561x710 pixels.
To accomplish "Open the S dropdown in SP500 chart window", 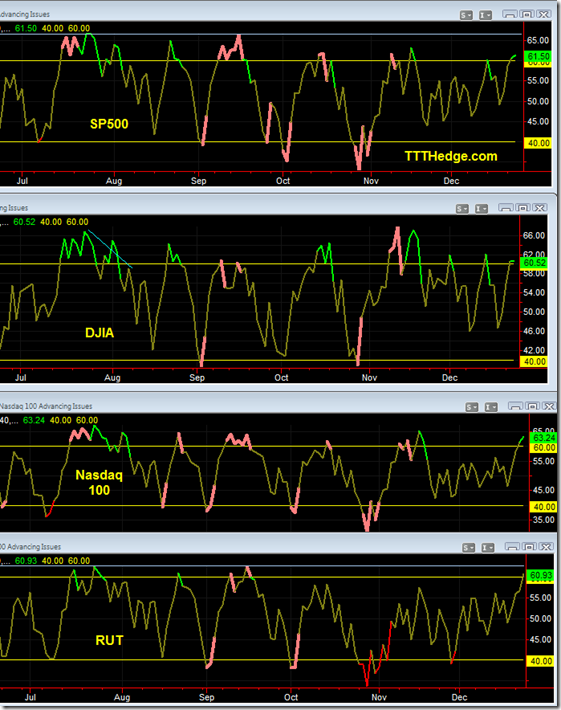I will tap(466, 15).
